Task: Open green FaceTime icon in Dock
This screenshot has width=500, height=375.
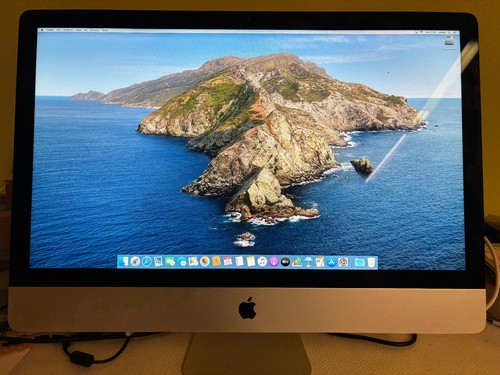Action: (170, 262)
